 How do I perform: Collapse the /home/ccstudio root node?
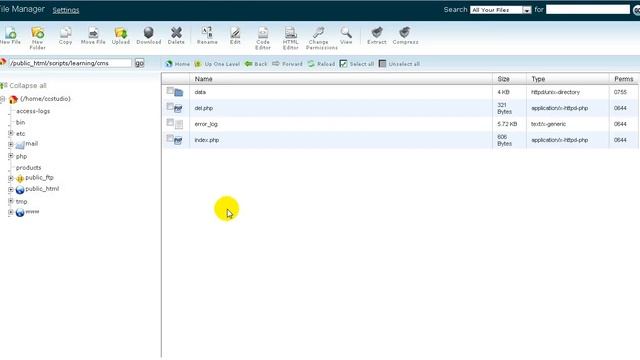tap(2, 99)
